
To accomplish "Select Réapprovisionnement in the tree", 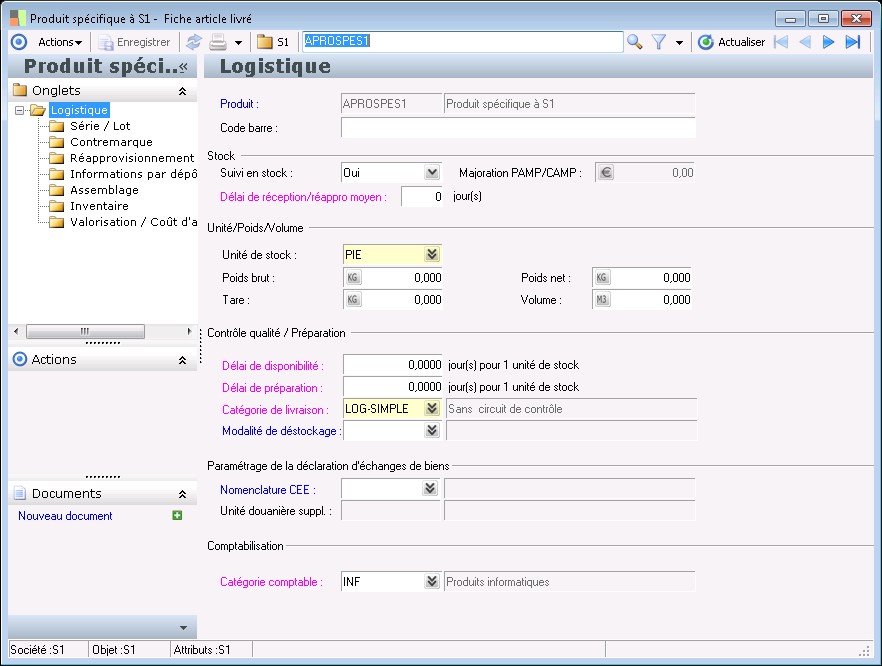I will [132, 158].
